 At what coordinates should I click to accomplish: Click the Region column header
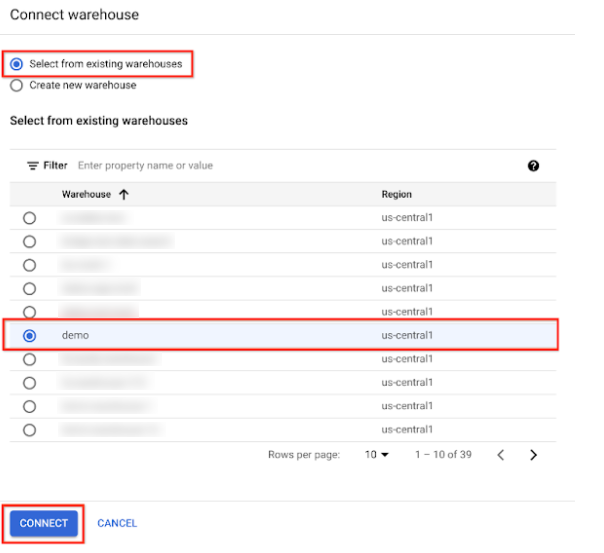pyautogui.click(x=396, y=194)
